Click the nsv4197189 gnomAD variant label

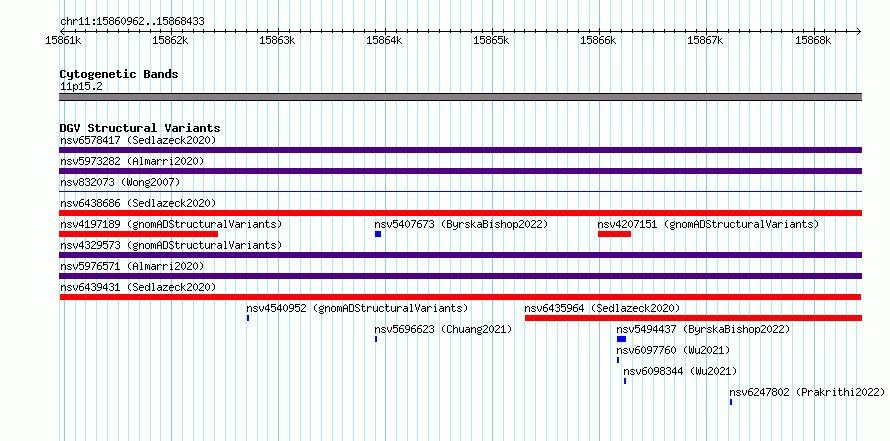(171, 224)
